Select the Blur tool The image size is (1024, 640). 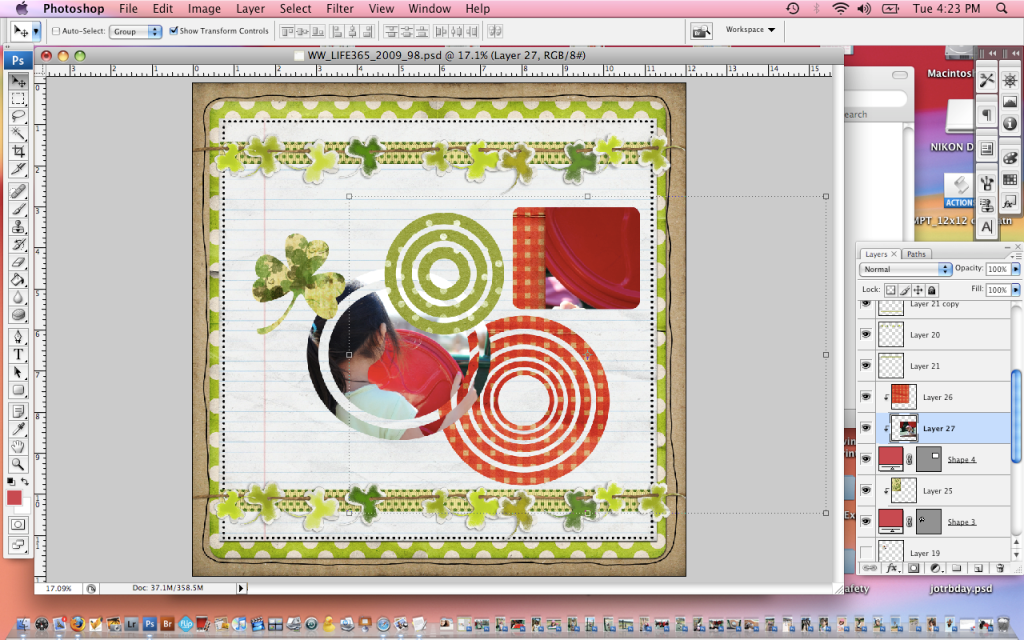tap(18, 297)
